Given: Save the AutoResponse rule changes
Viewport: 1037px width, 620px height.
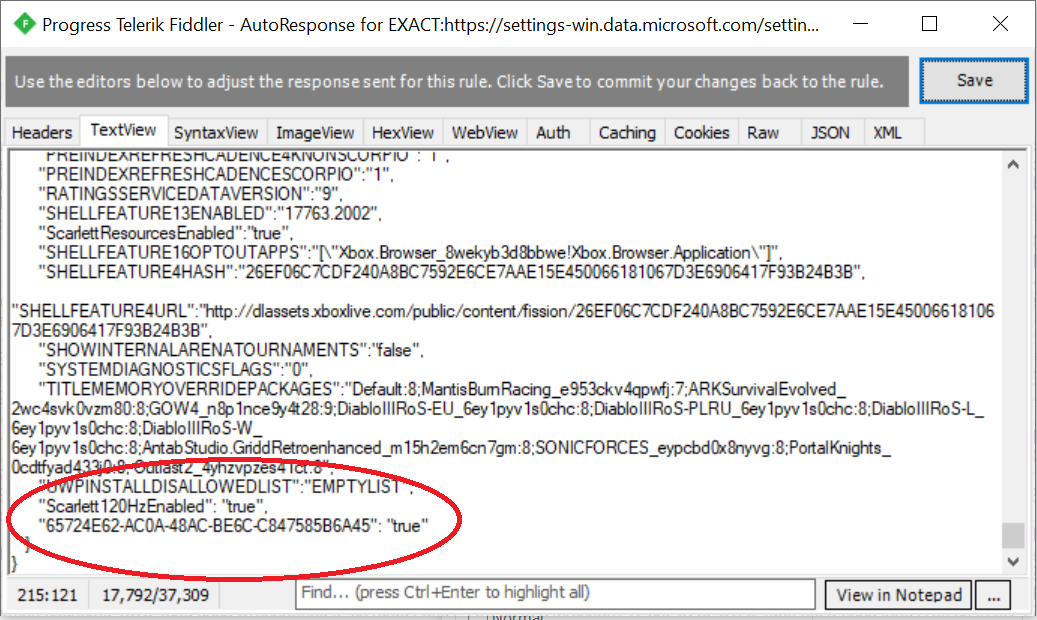Looking at the screenshot, I should tap(974, 81).
